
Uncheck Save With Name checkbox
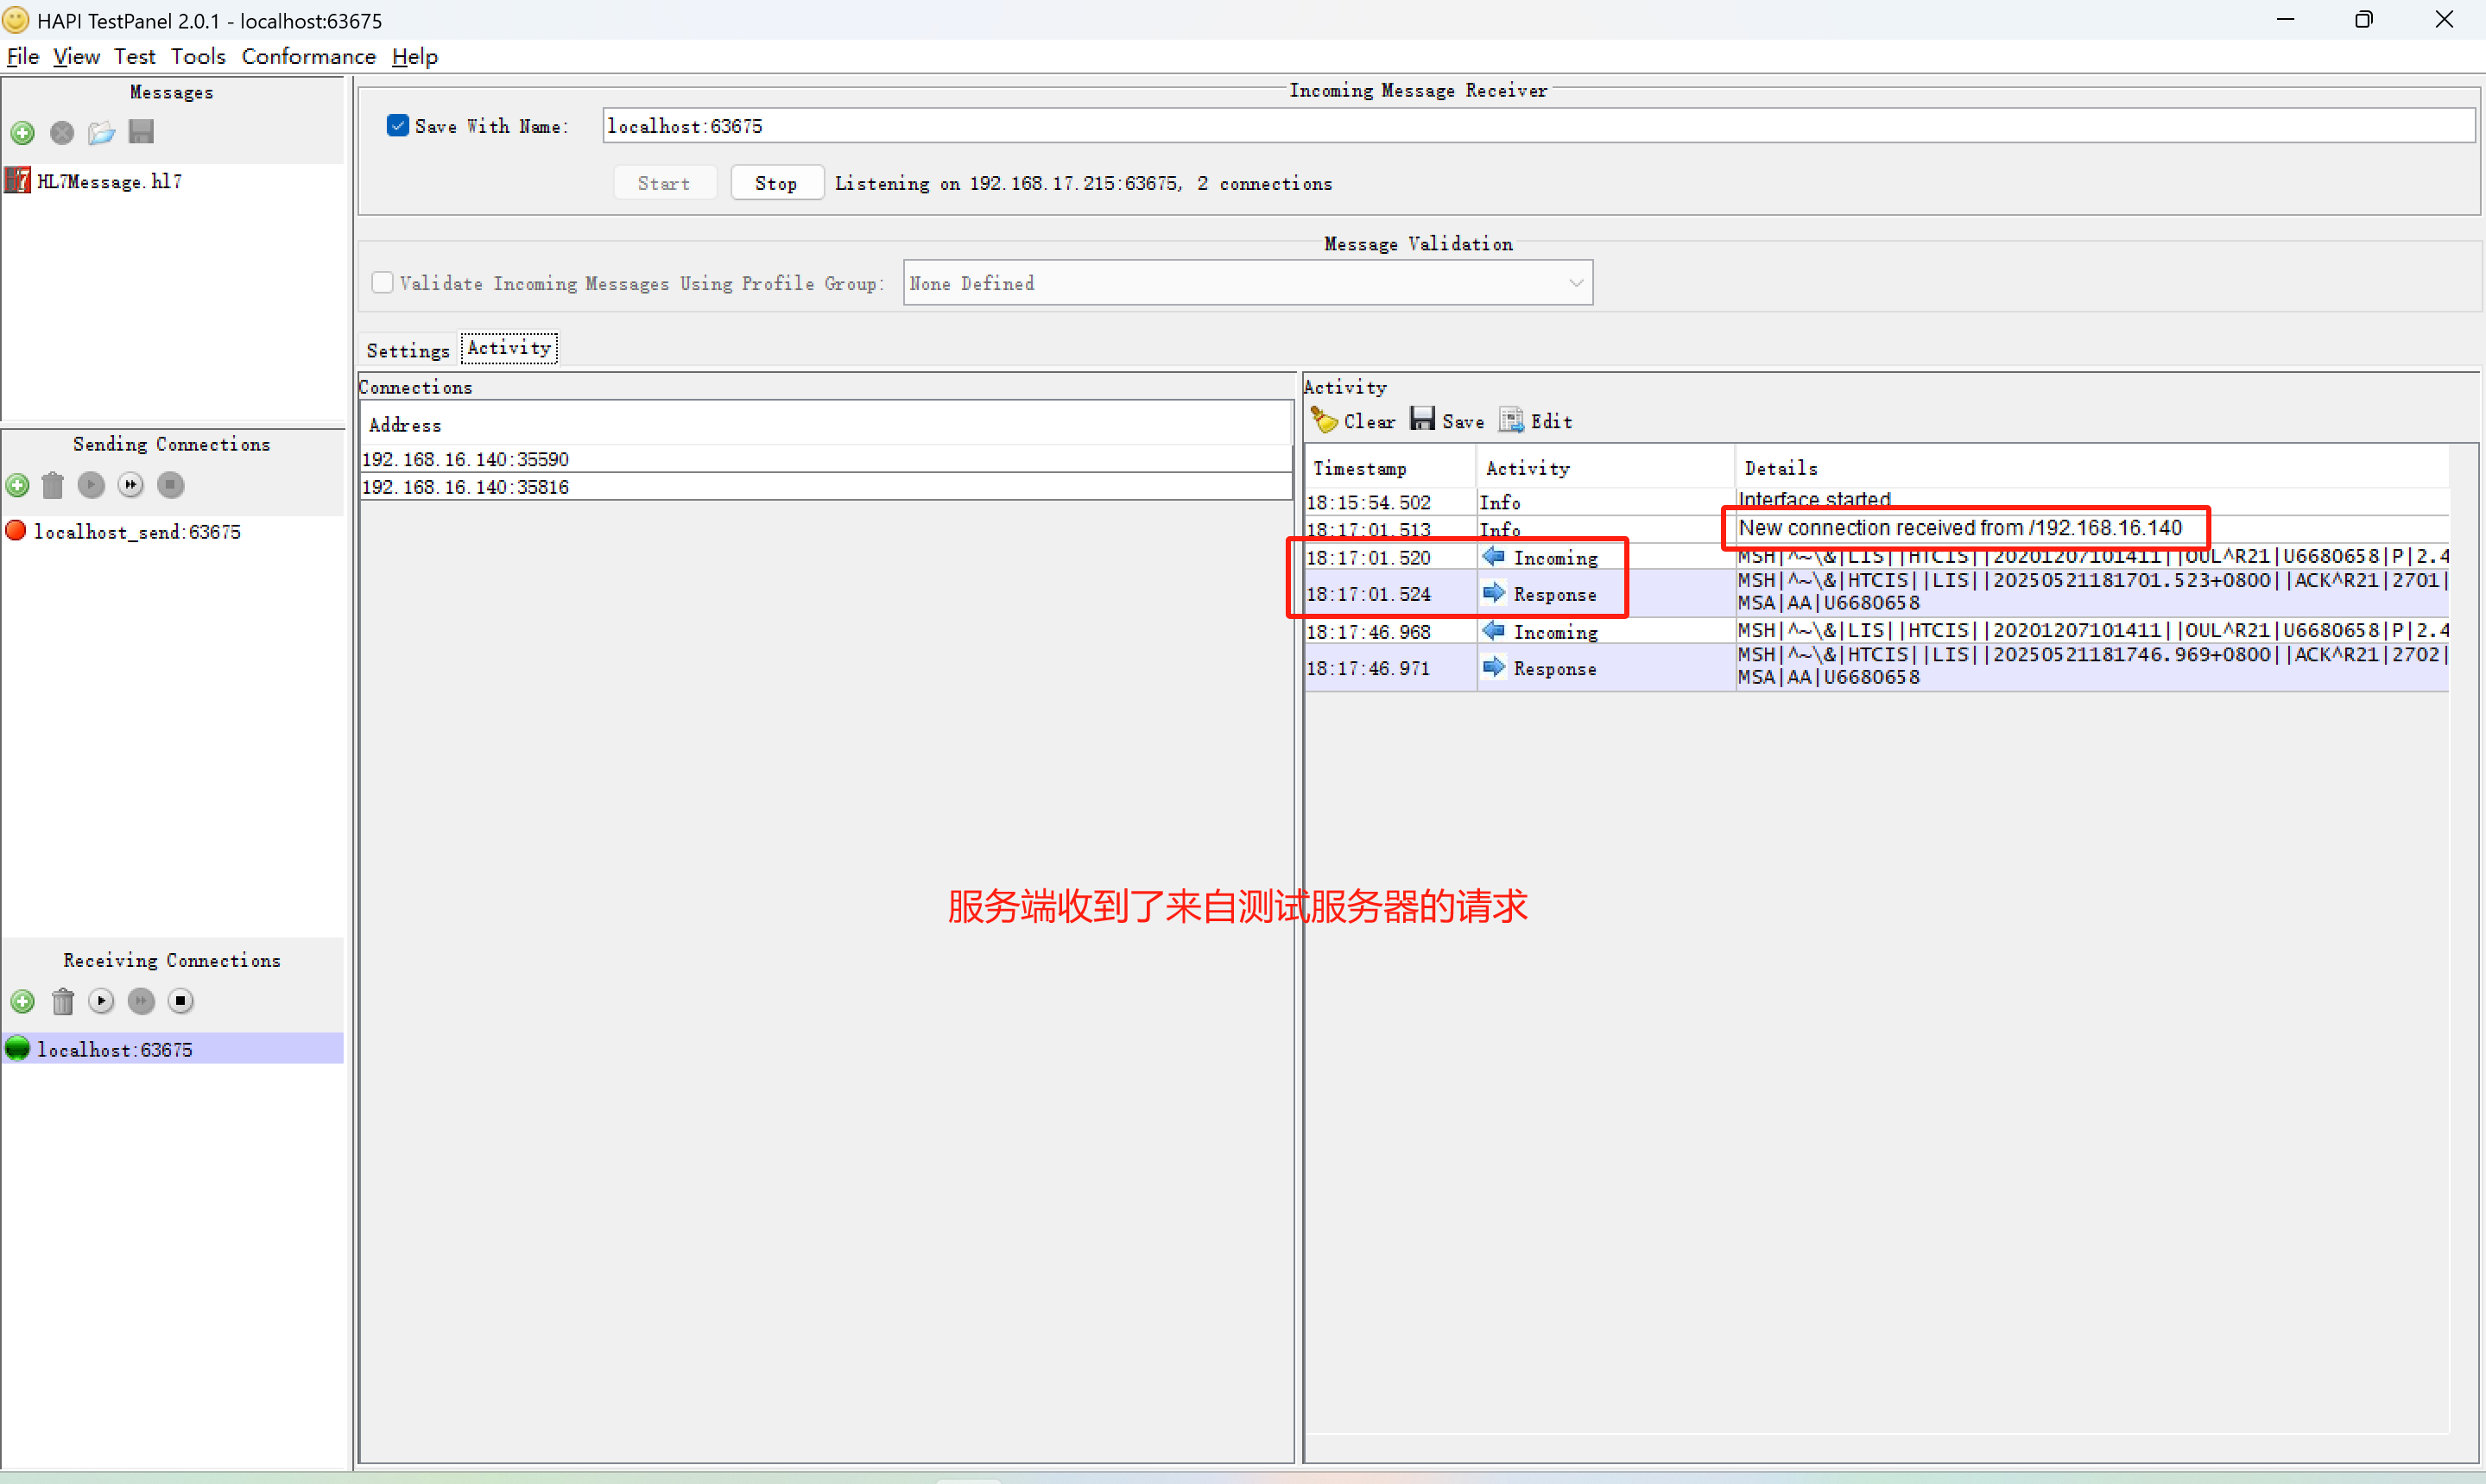pos(397,126)
